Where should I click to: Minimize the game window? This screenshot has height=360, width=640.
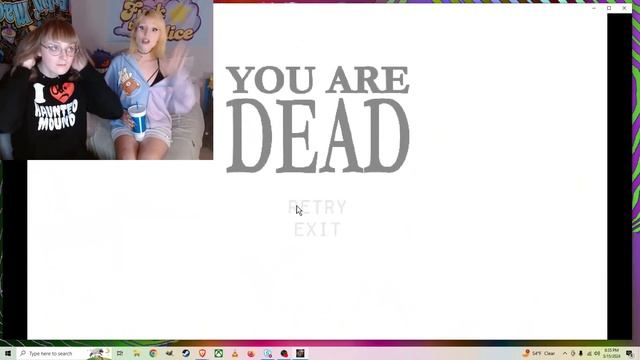pos(594,8)
